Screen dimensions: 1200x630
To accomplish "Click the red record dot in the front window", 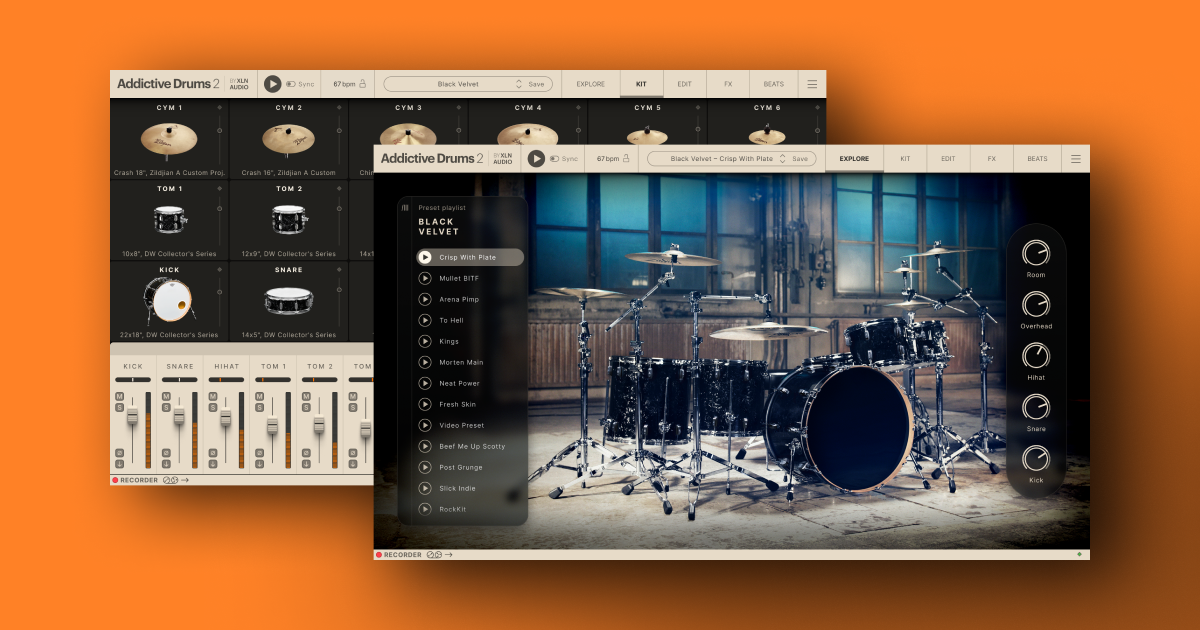I will tap(379, 555).
